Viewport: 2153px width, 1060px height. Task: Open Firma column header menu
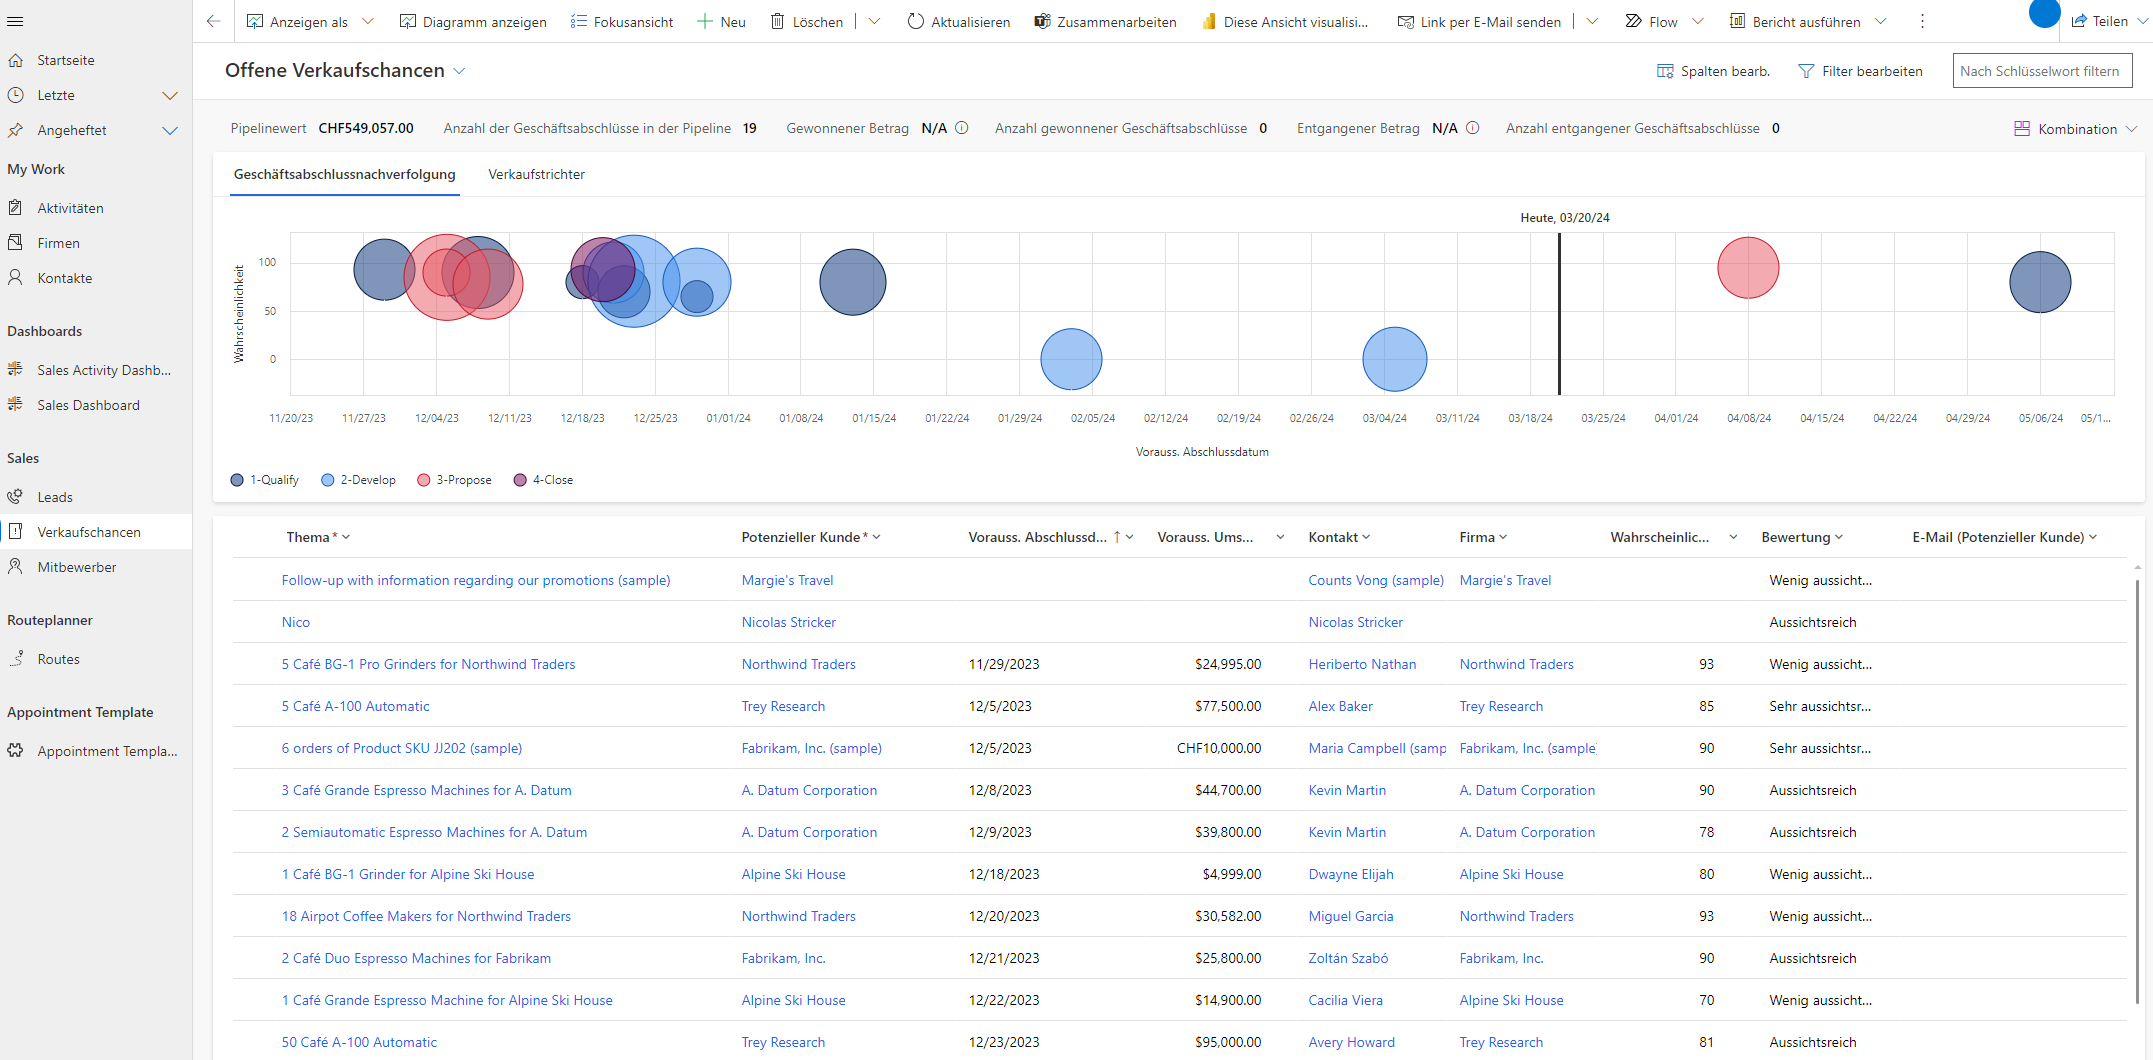point(1483,537)
